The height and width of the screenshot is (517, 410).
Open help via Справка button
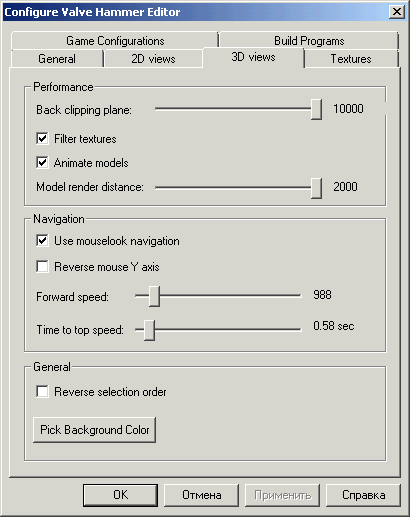363,495
